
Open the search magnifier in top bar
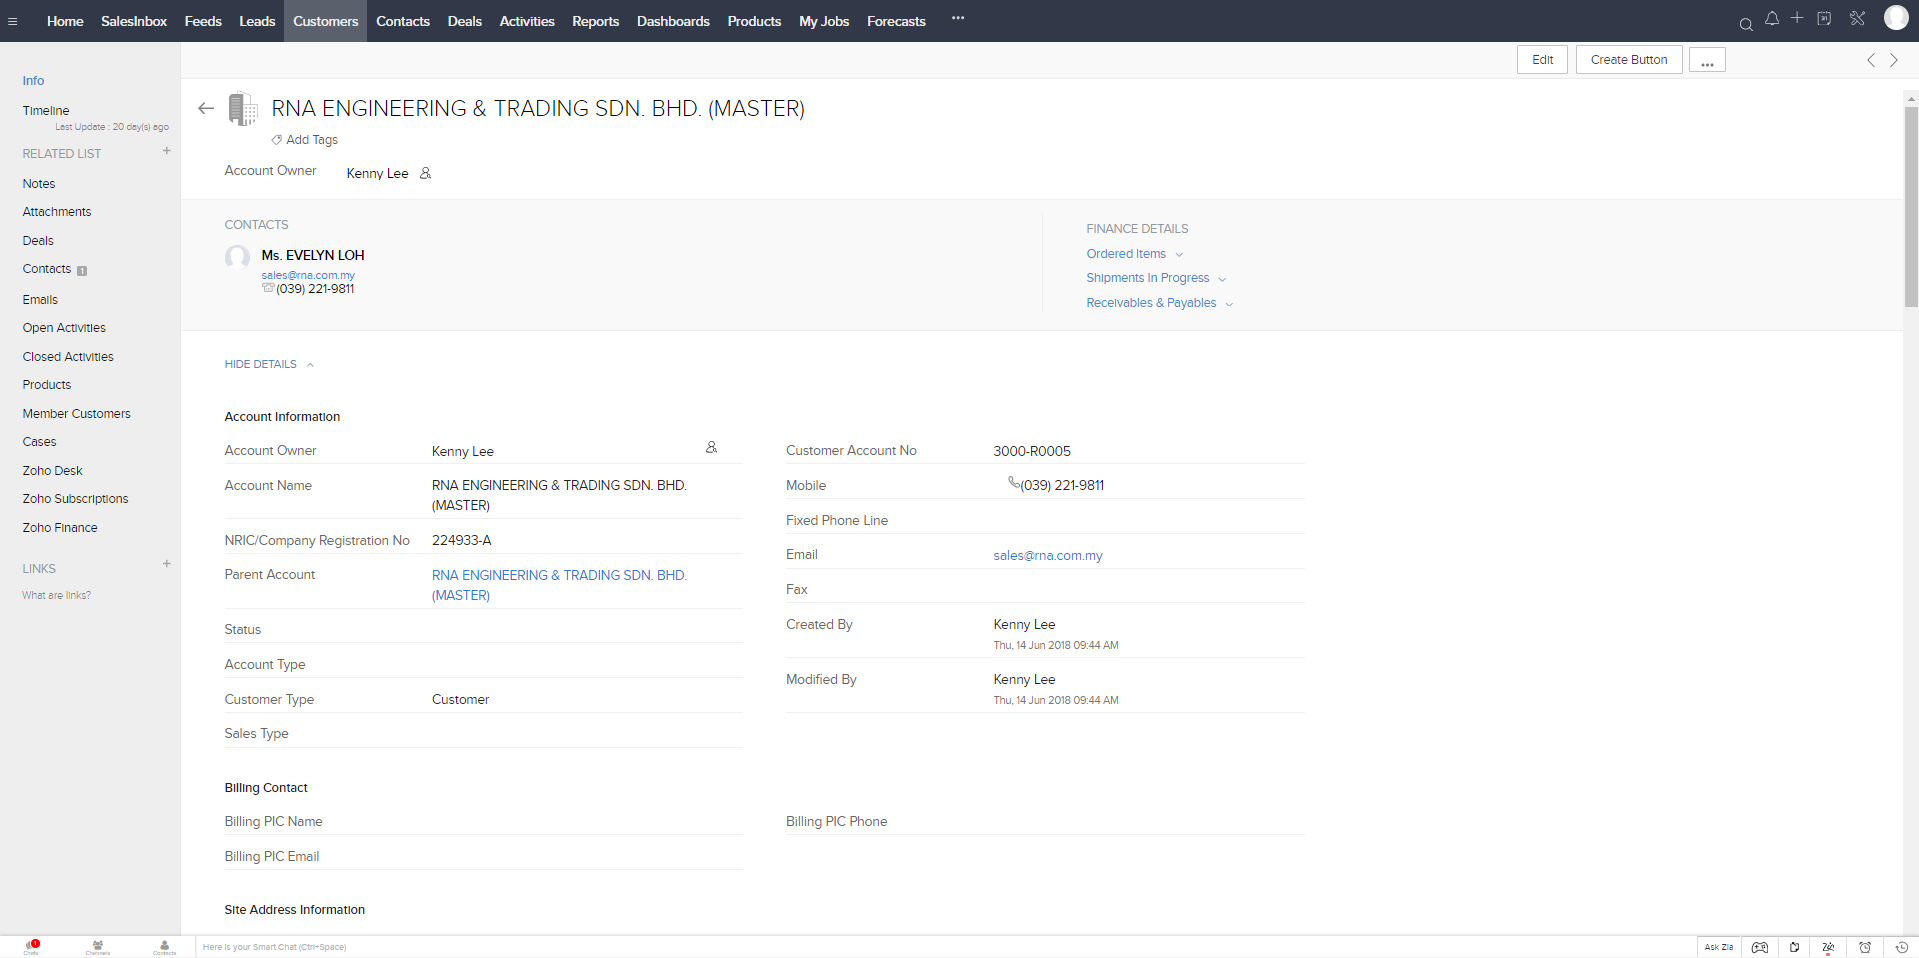[1746, 24]
